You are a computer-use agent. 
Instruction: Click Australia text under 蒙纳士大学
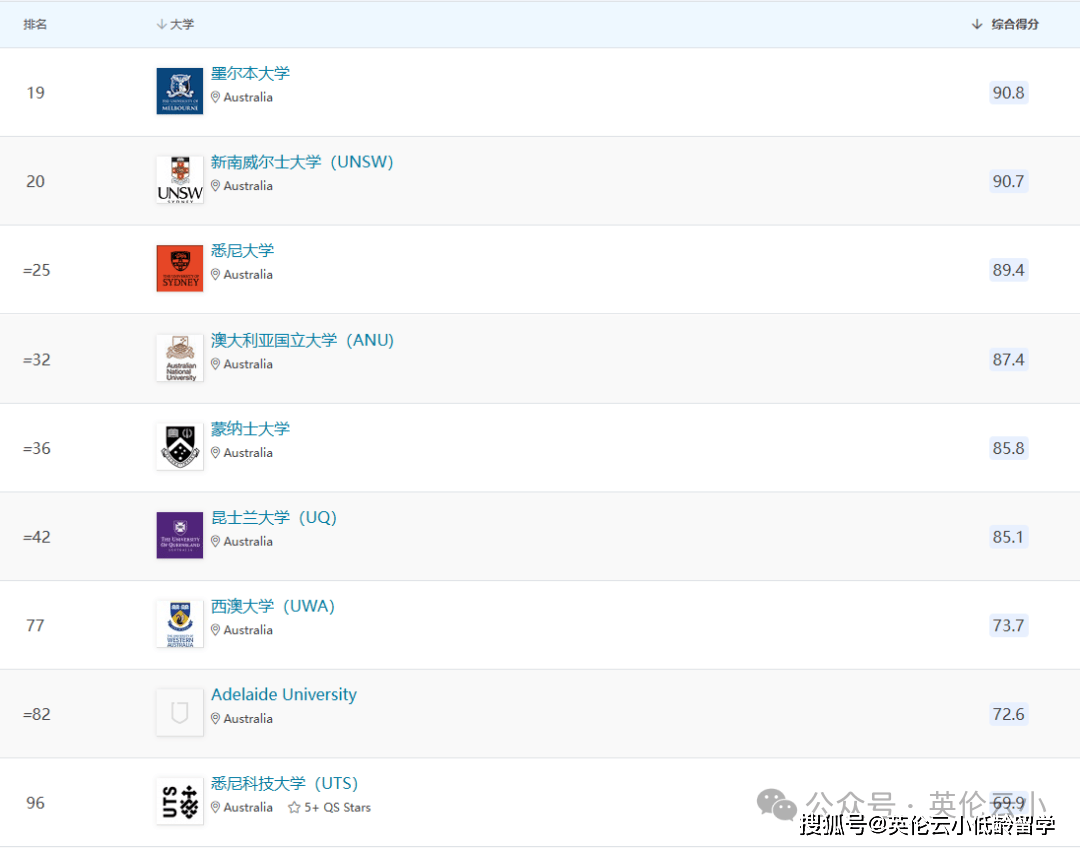[248, 453]
